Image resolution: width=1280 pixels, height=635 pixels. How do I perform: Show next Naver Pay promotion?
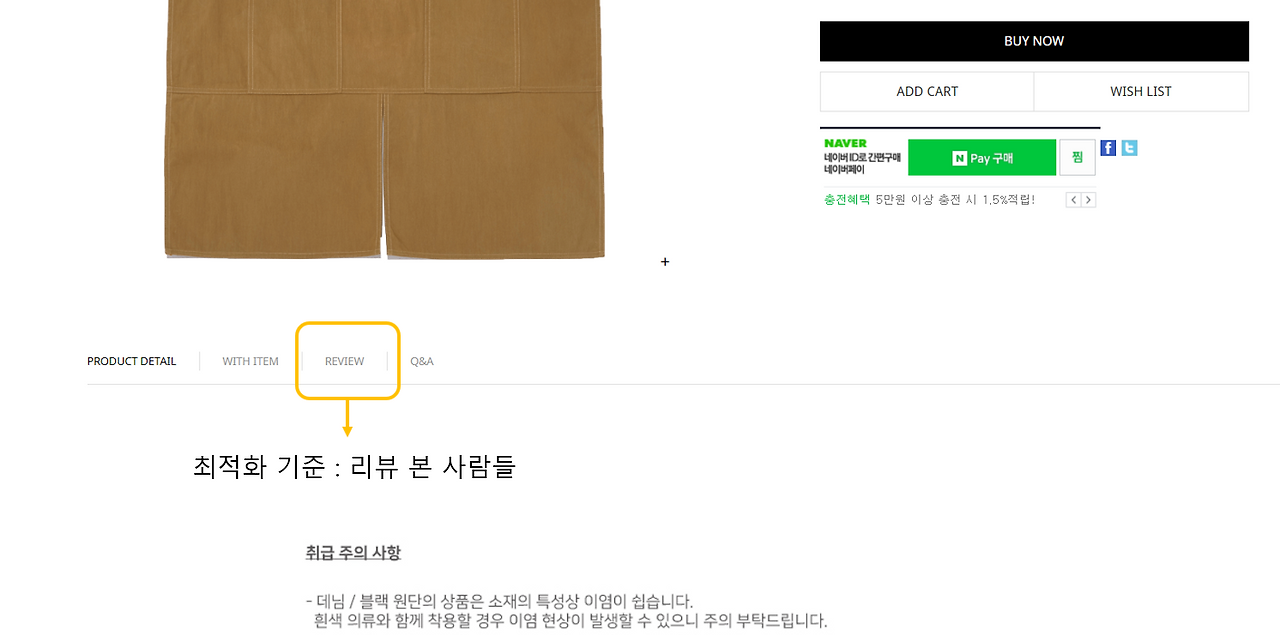[1089, 200]
